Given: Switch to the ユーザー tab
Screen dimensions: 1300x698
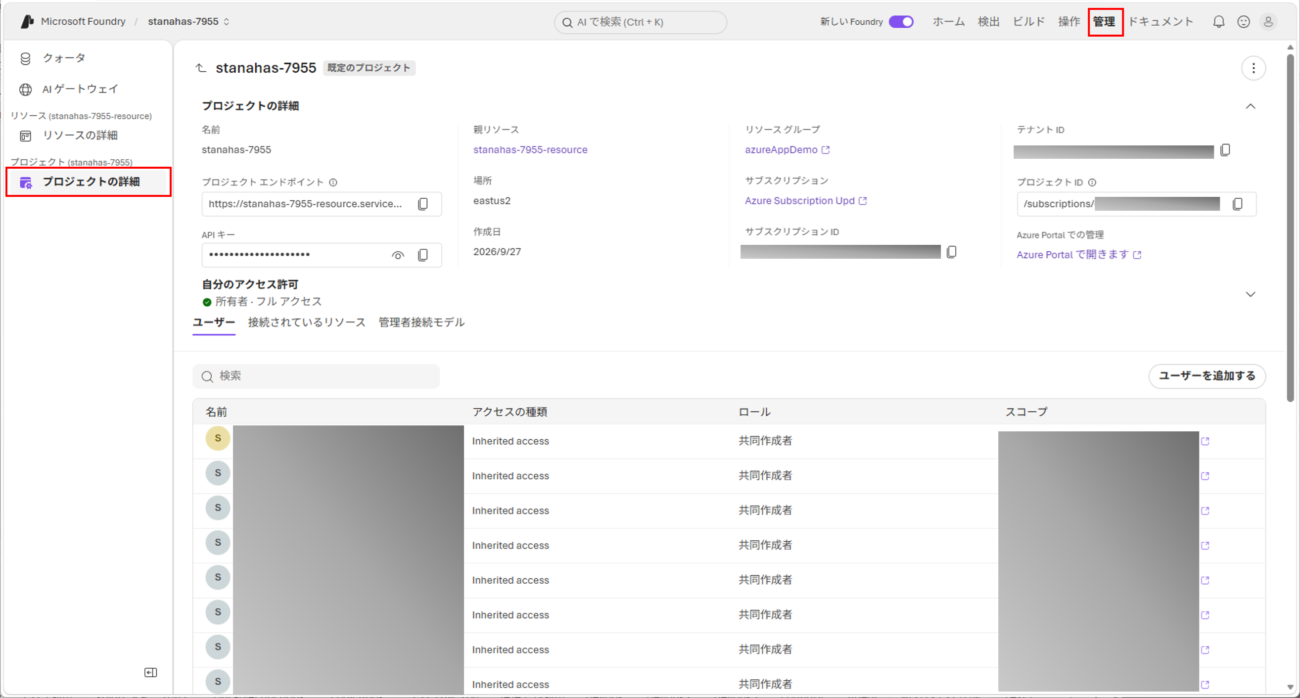Looking at the screenshot, I should [x=214, y=322].
